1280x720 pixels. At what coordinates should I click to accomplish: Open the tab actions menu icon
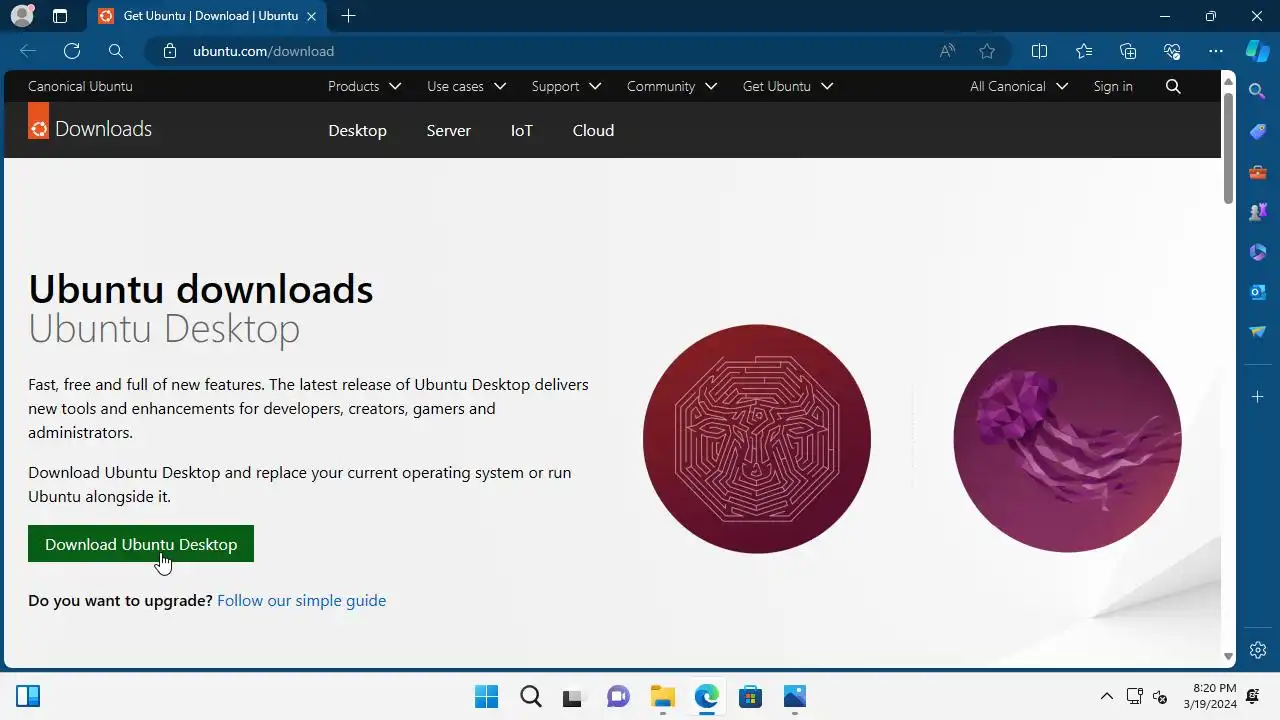pos(60,16)
